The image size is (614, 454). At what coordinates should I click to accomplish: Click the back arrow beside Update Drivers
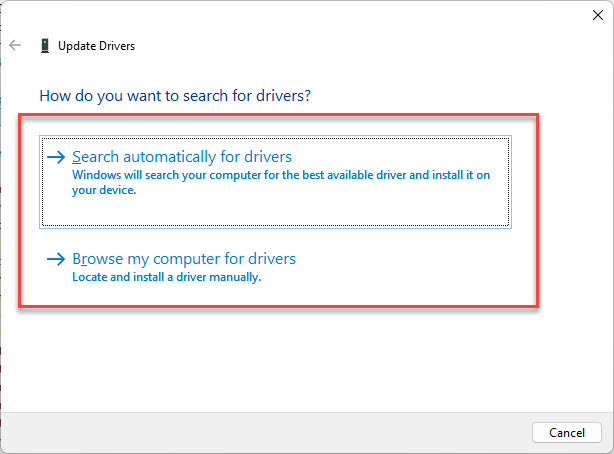[x=15, y=46]
